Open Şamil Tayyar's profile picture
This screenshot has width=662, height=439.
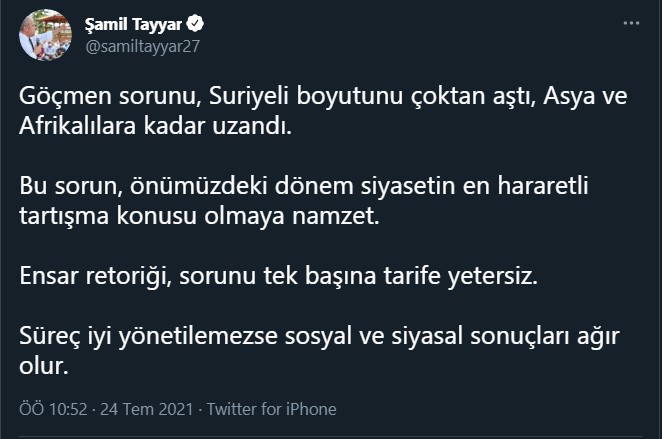pyautogui.click(x=45, y=35)
